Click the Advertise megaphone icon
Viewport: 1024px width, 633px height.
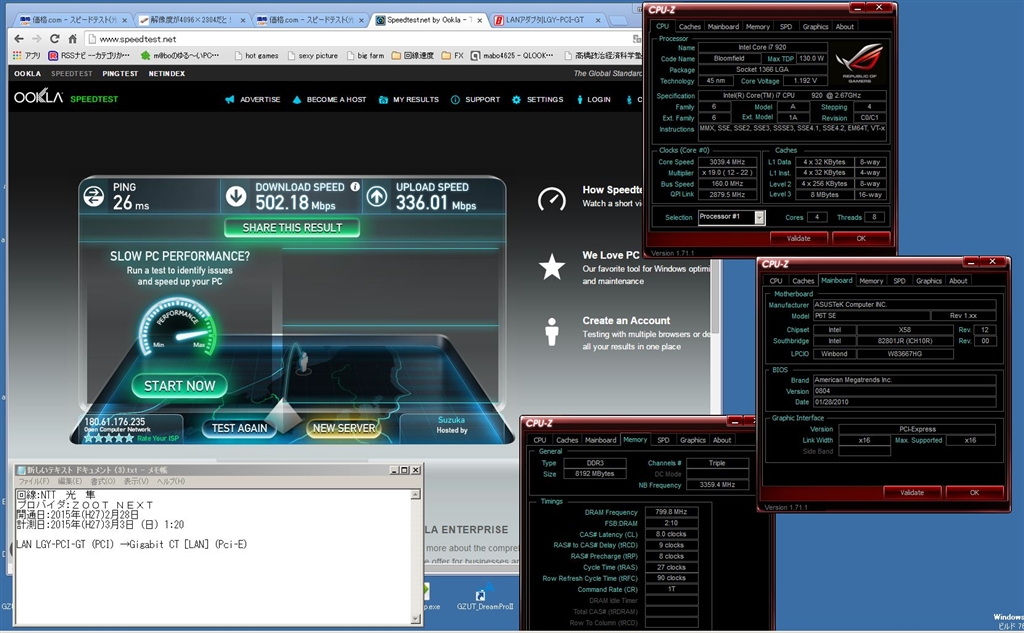(x=229, y=99)
